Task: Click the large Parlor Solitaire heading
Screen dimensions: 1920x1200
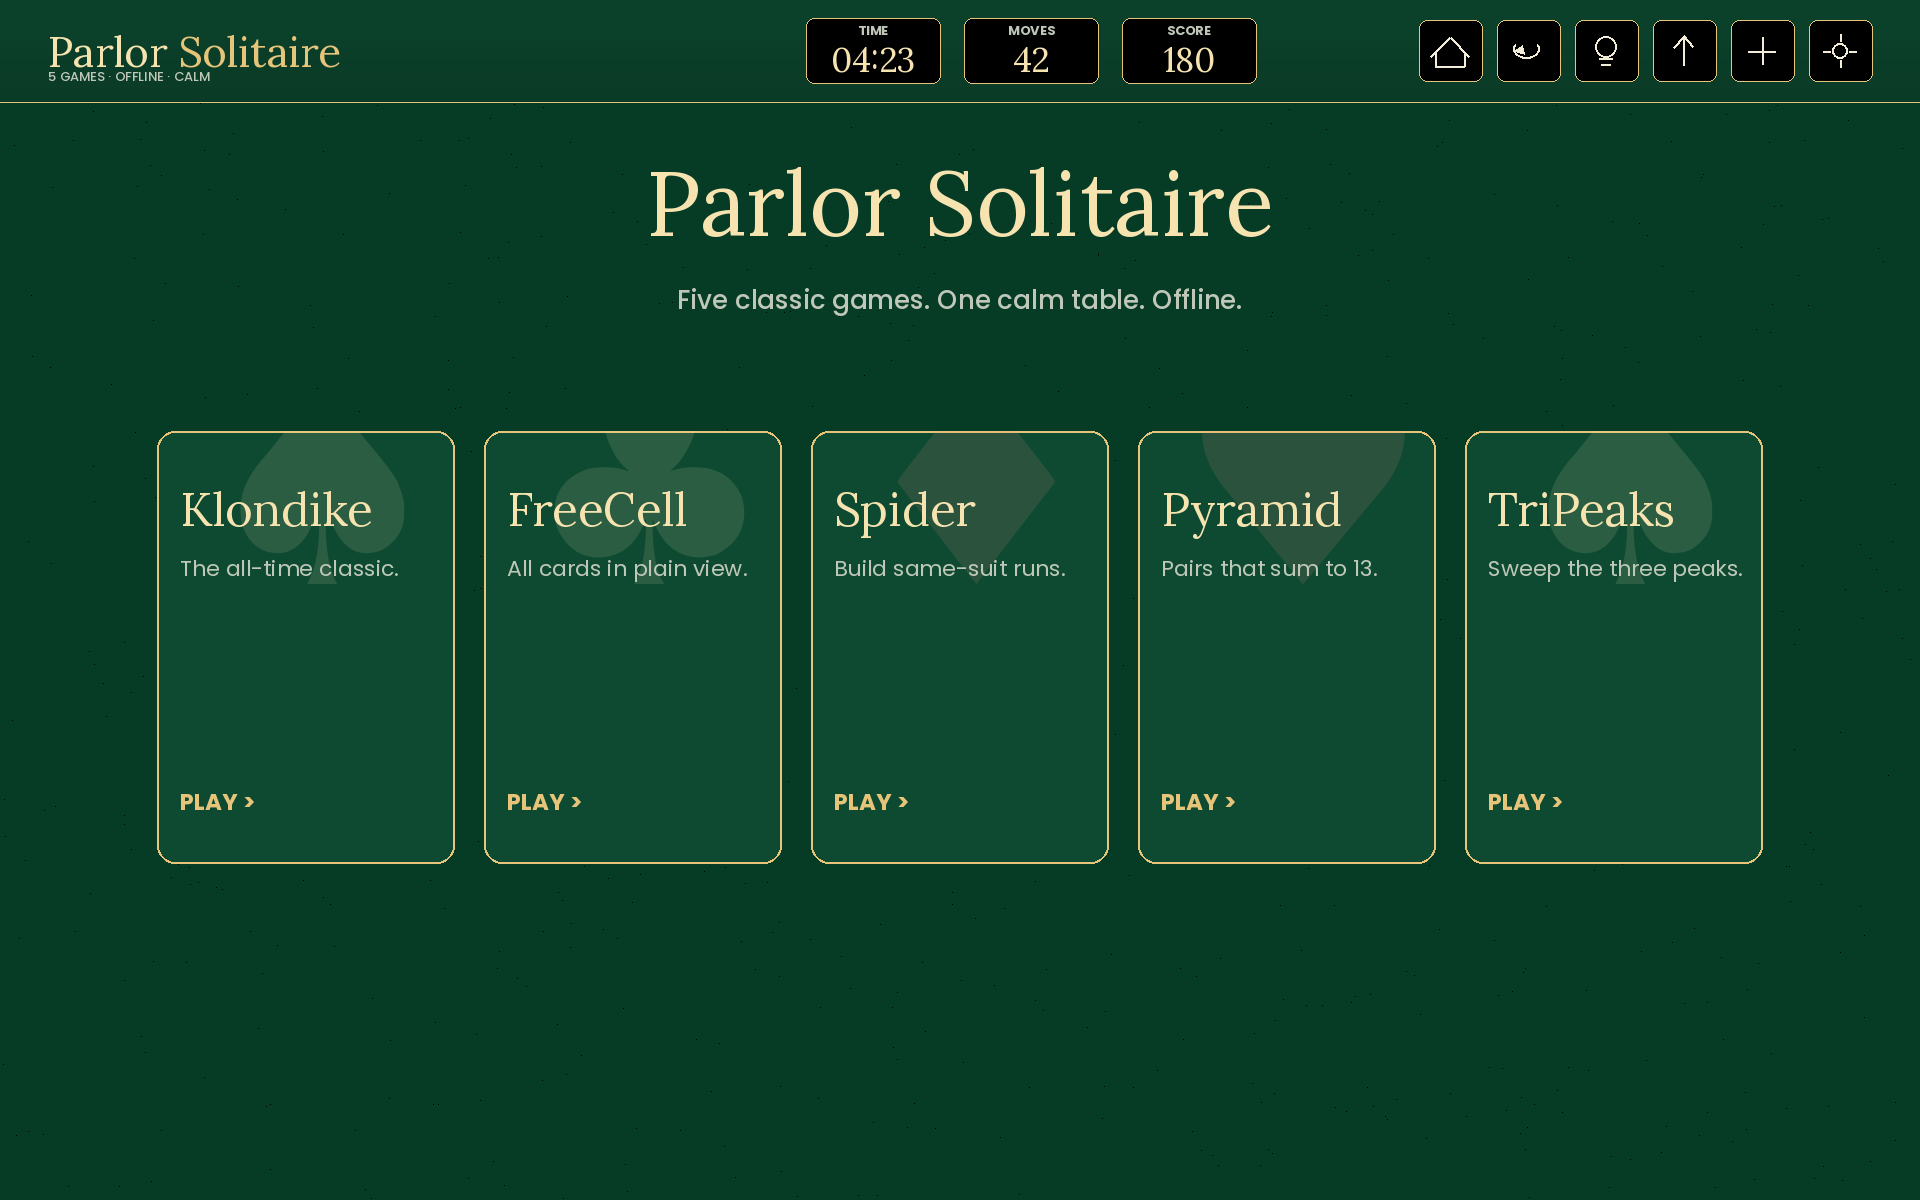Action: (x=960, y=204)
